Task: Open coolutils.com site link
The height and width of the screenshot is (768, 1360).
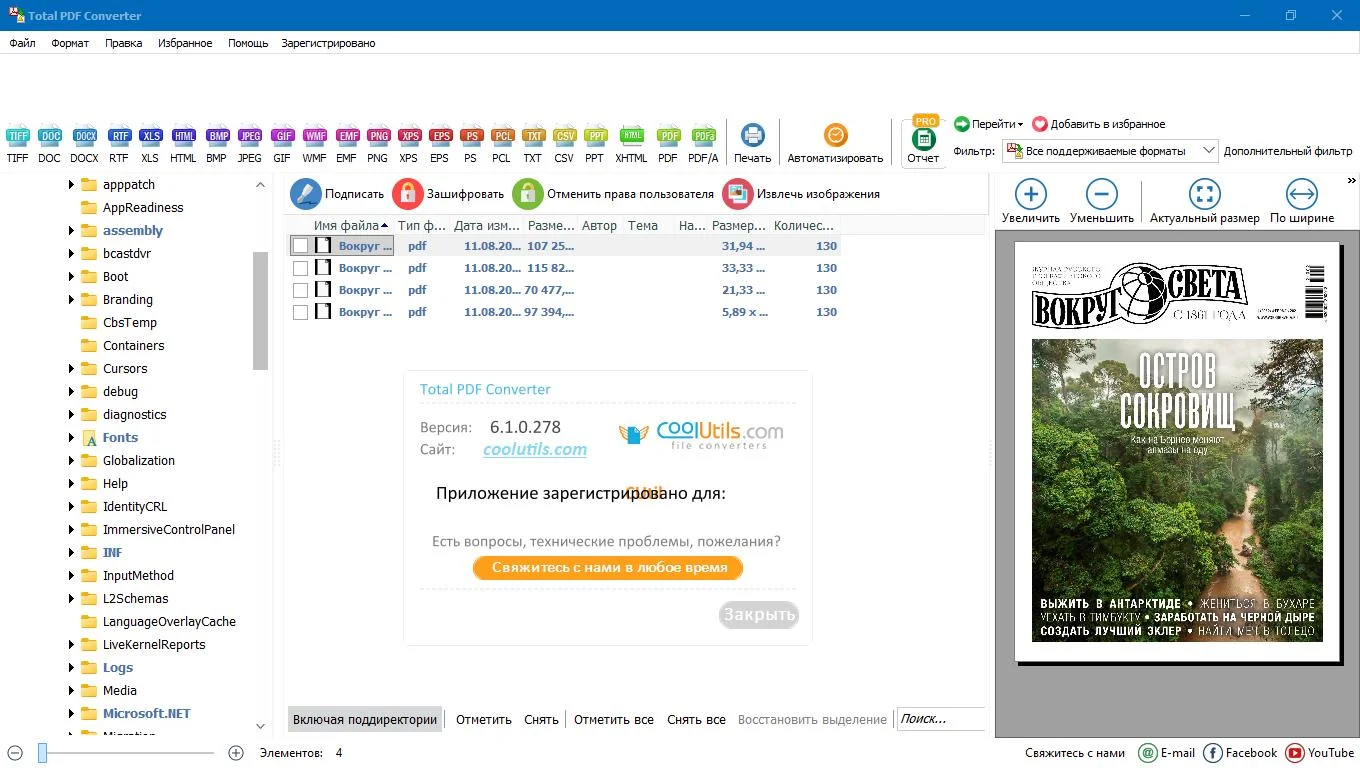Action: [535, 449]
